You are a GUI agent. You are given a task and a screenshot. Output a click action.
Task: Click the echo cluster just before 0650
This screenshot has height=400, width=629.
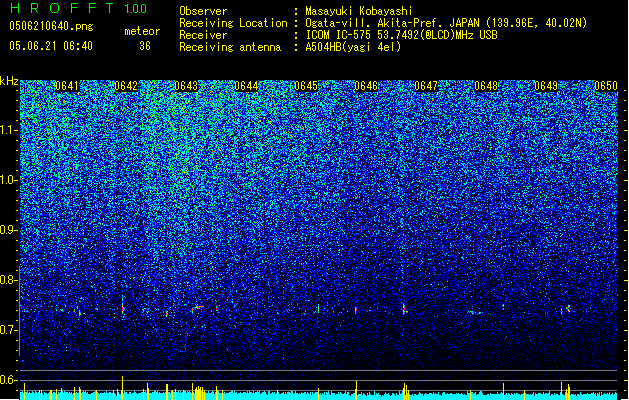(566, 309)
